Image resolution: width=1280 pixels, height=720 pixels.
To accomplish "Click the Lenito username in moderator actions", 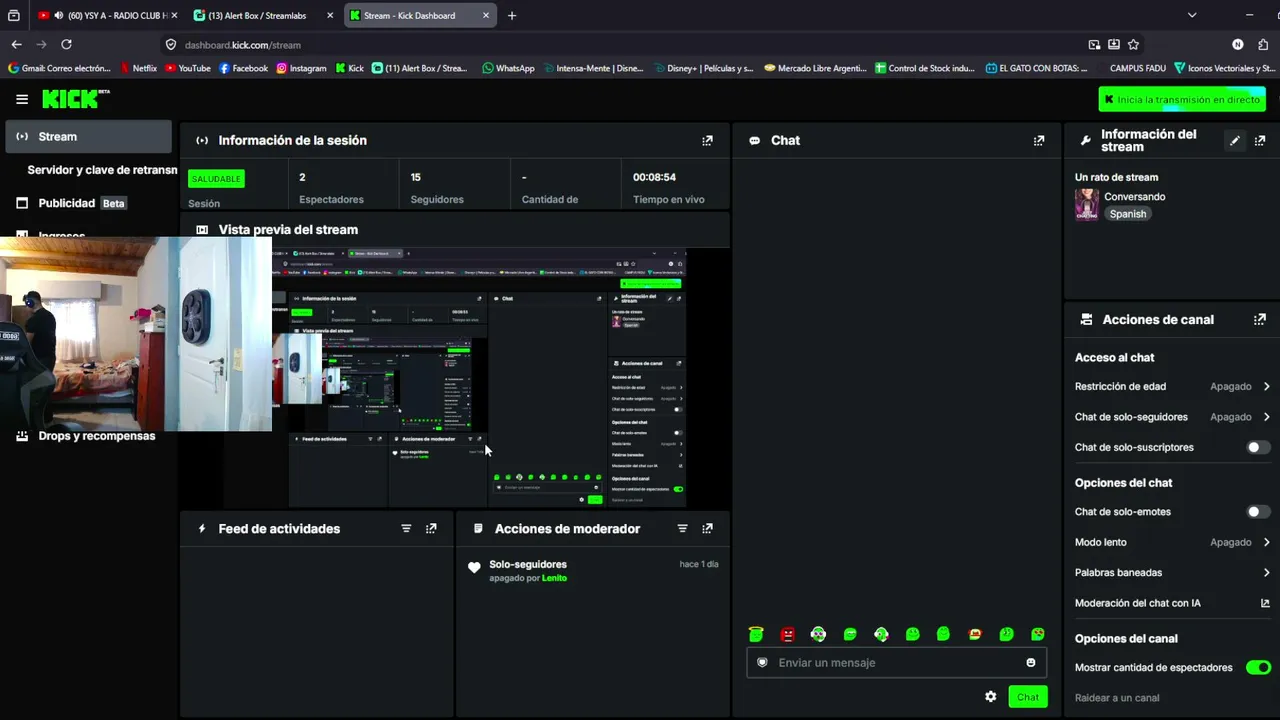I will coord(554,578).
